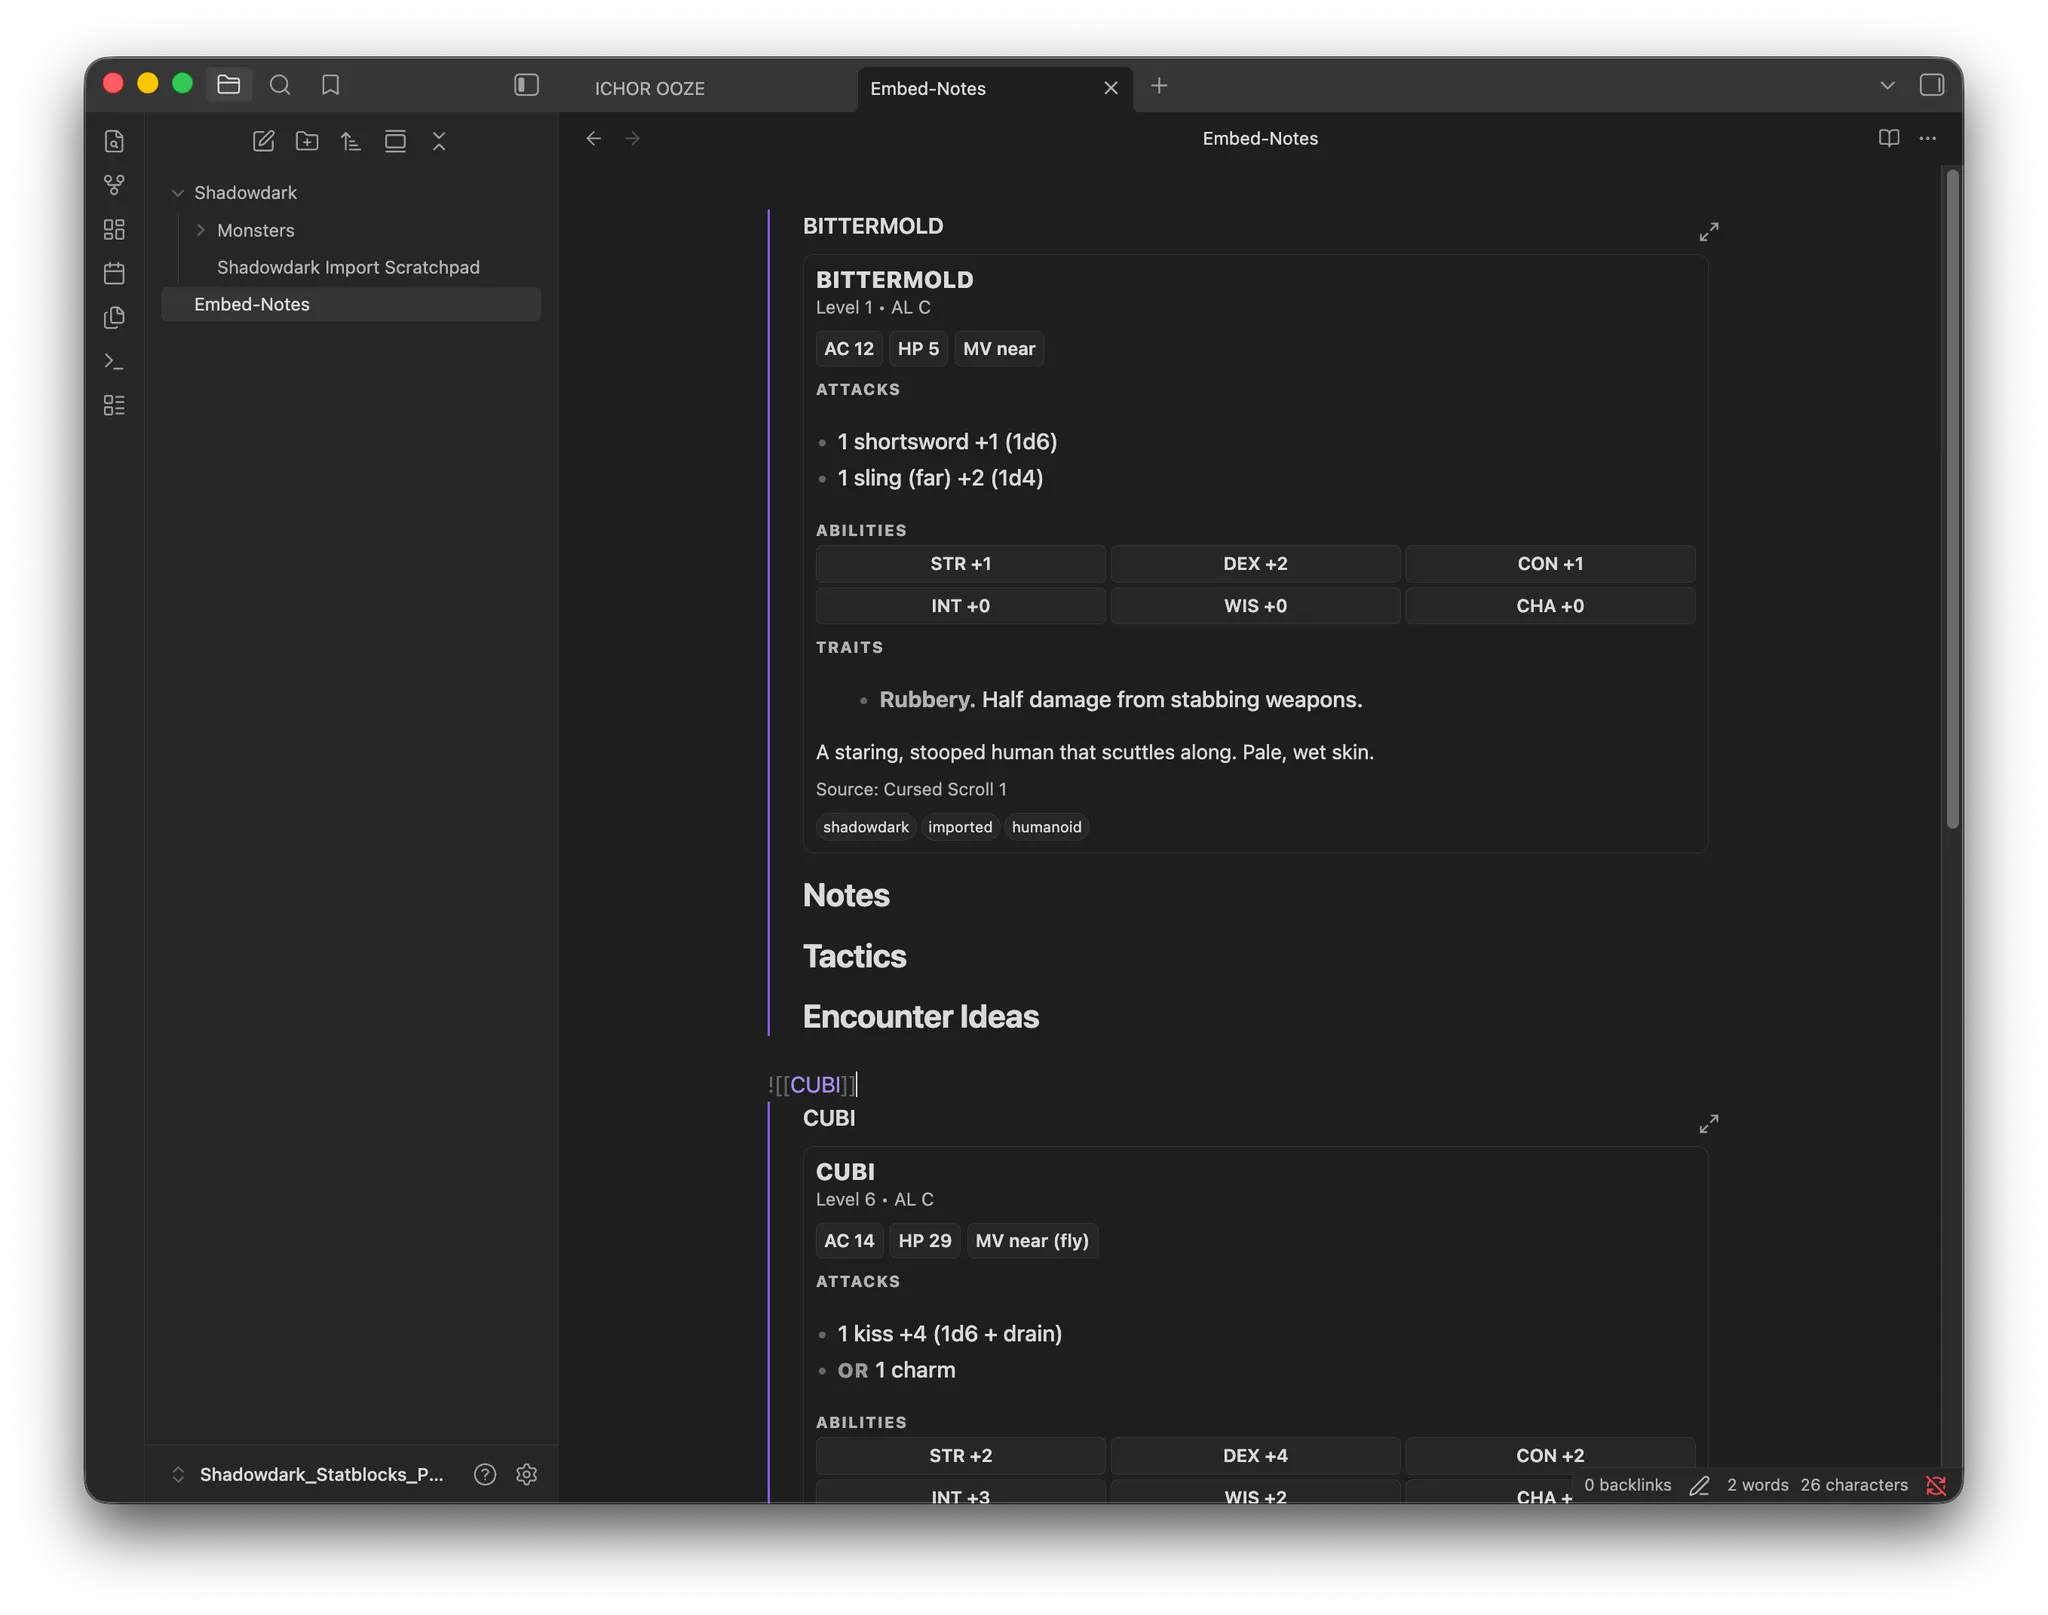2048x1615 pixels.
Task: Open the canvas ribbon icon
Action: click(x=114, y=229)
